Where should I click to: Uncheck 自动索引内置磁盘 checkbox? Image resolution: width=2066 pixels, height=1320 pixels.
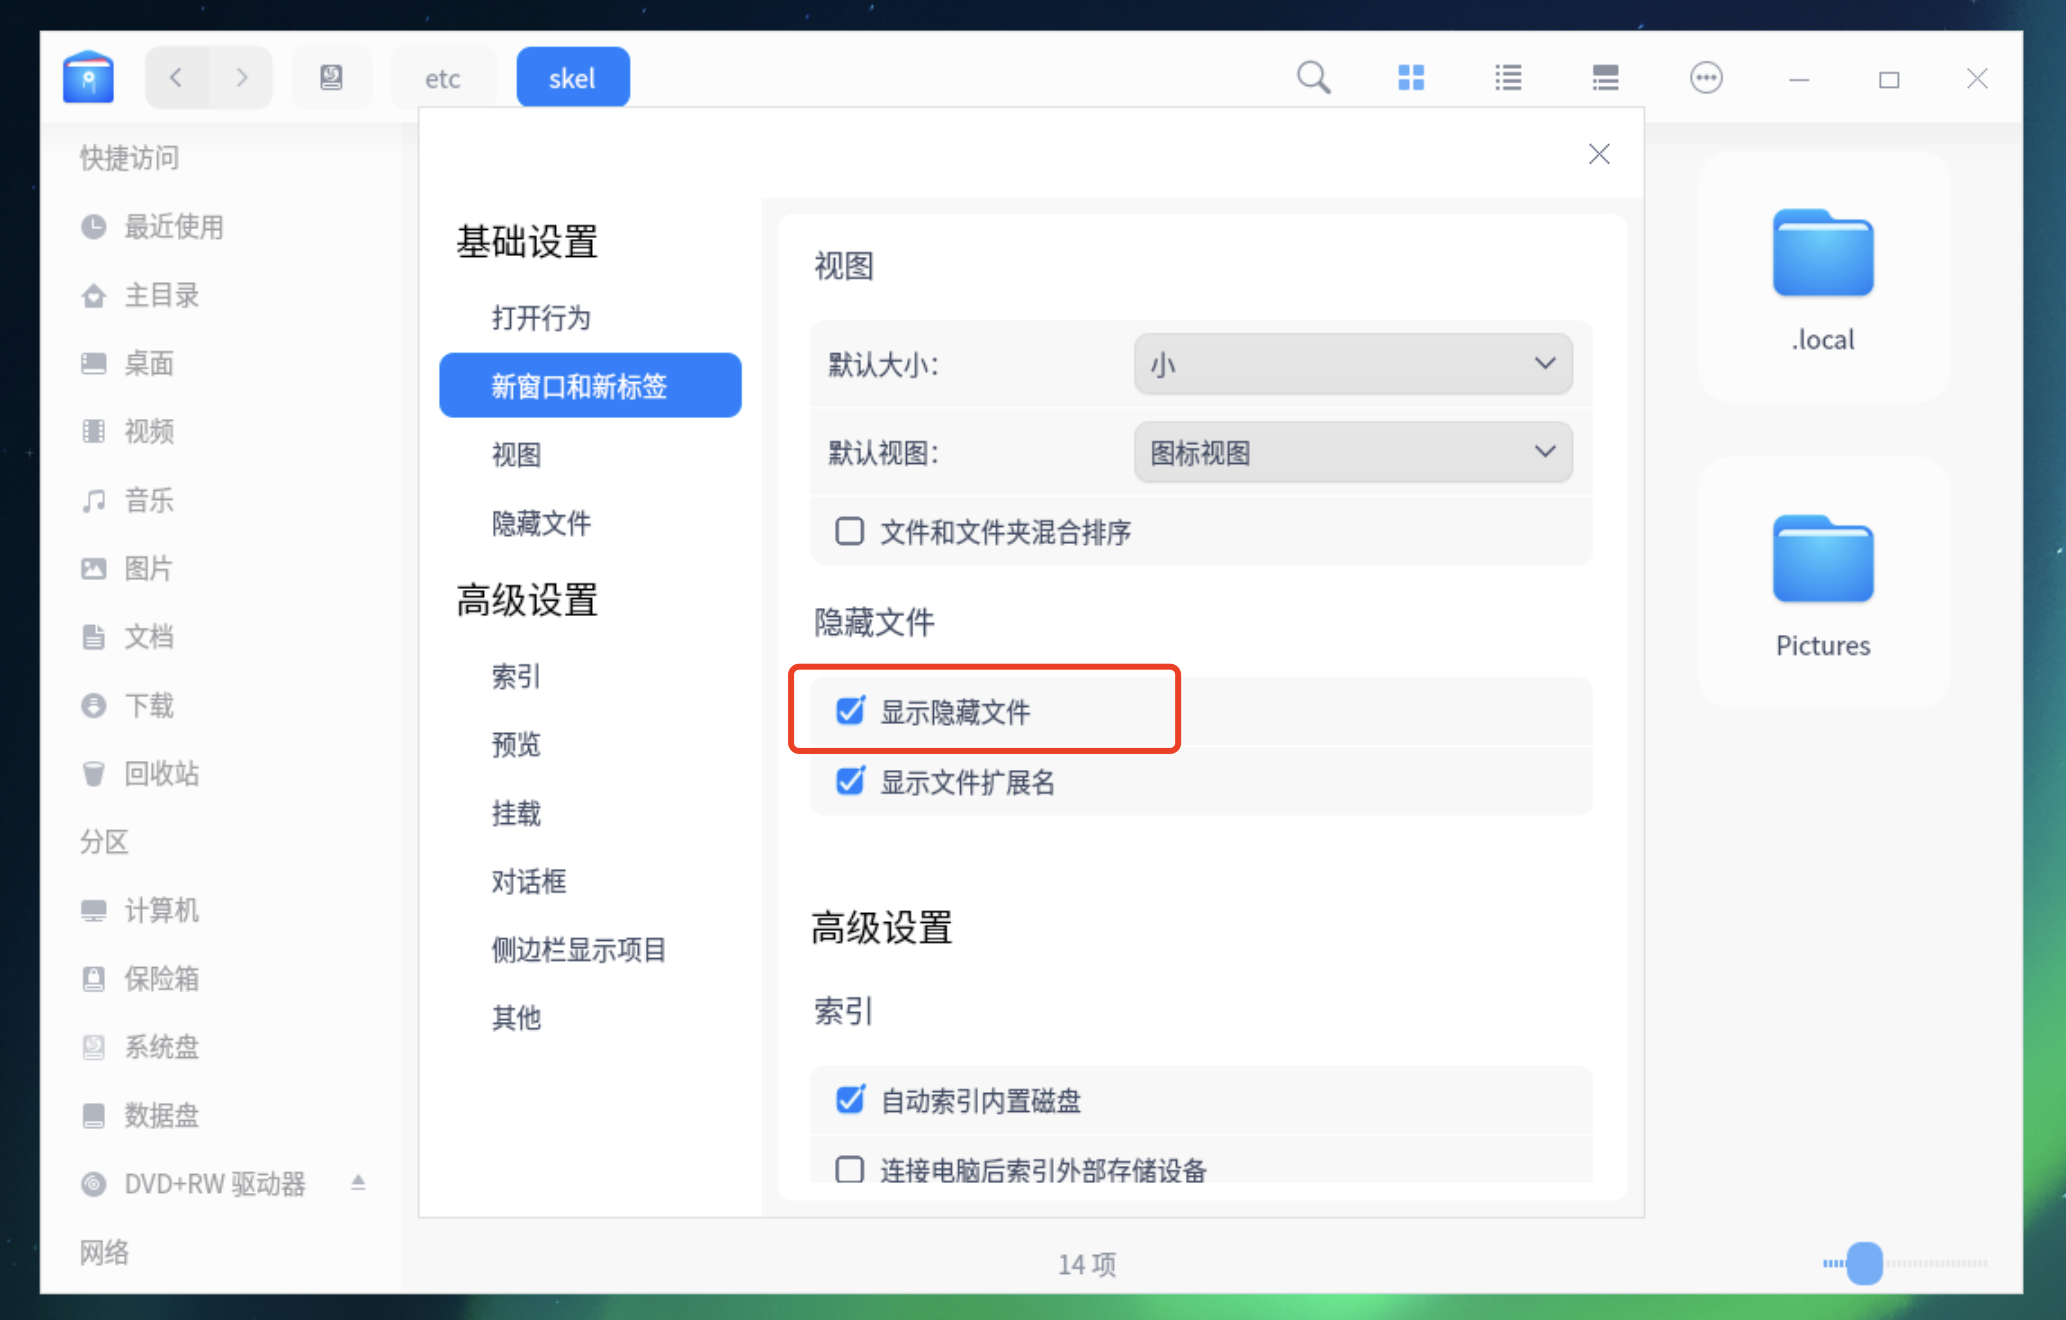click(850, 1100)
